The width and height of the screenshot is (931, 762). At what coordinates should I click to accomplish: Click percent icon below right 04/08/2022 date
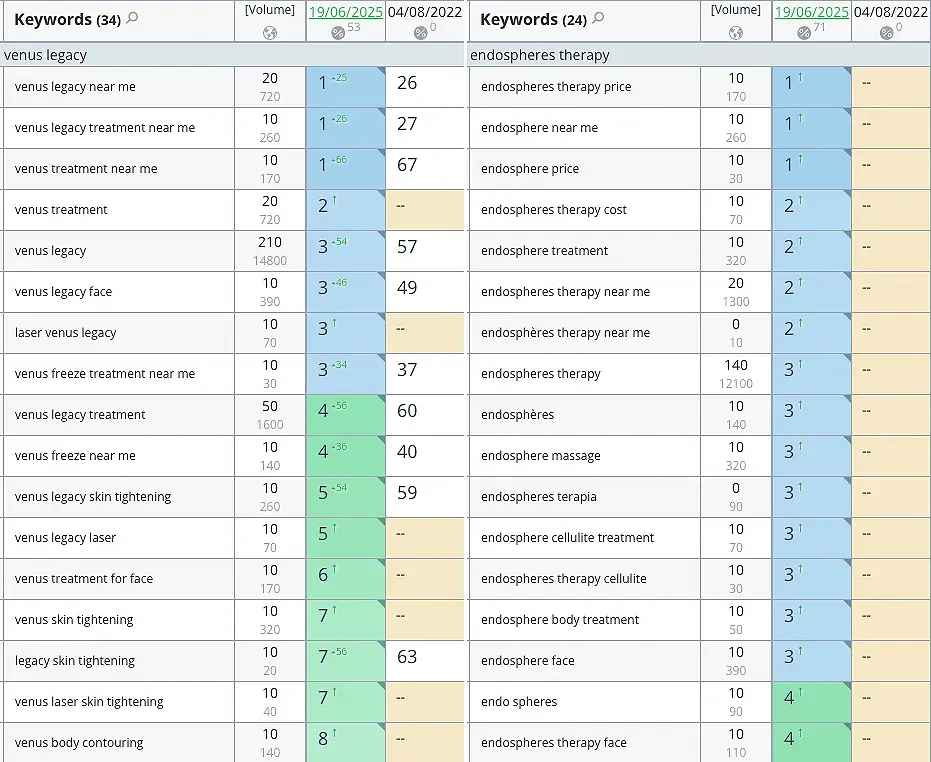[x=886, y=33]
